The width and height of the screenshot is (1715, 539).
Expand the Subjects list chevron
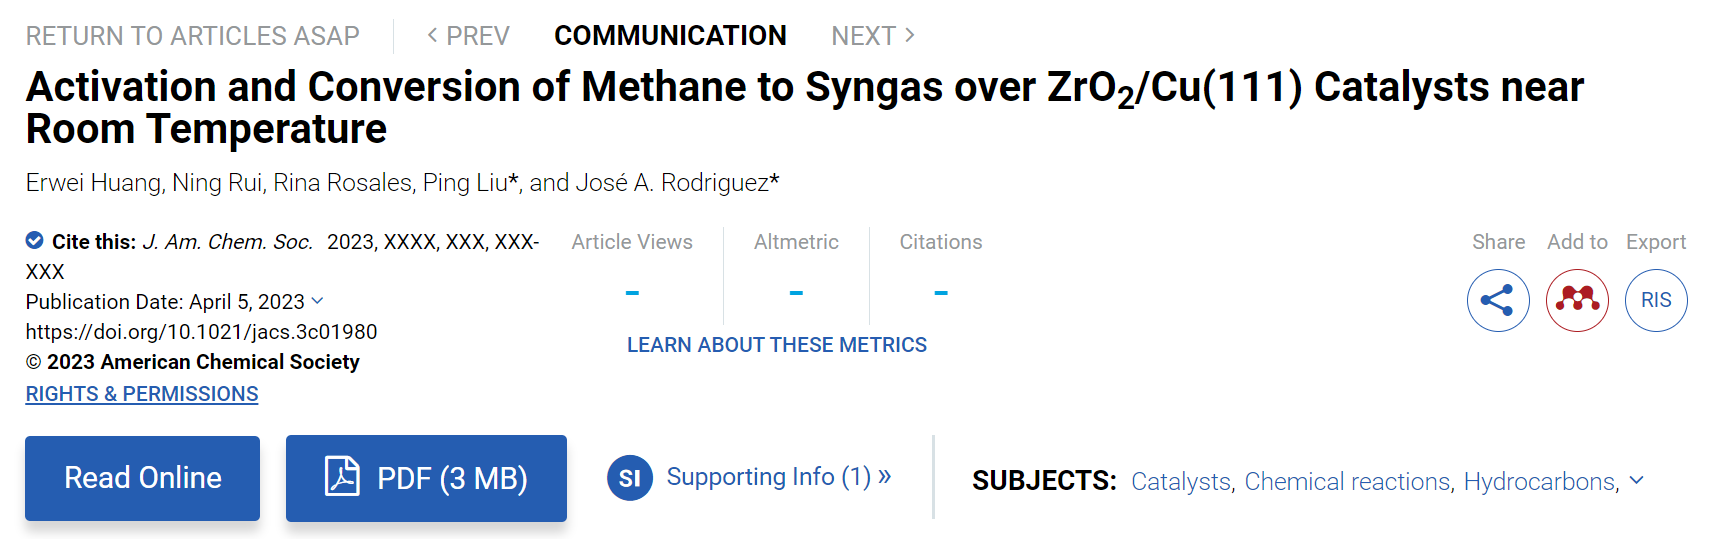click(x=1636, y=480)
